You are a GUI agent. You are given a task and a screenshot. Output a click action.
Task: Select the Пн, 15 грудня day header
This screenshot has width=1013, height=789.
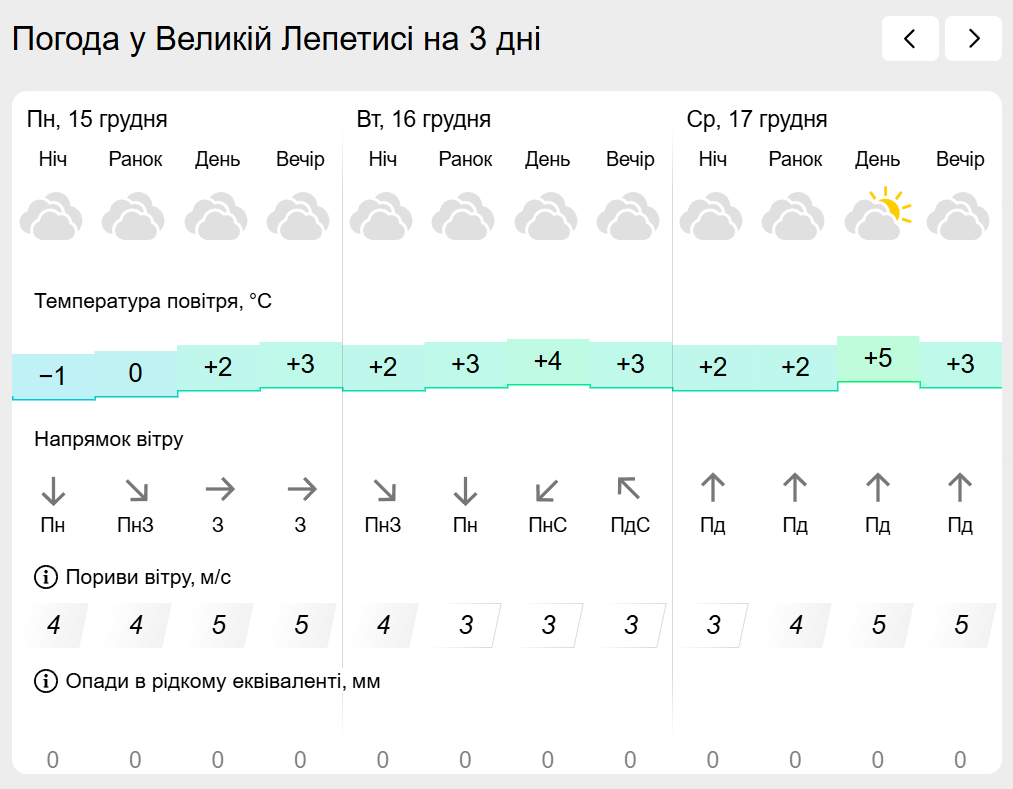click(97, 120)
